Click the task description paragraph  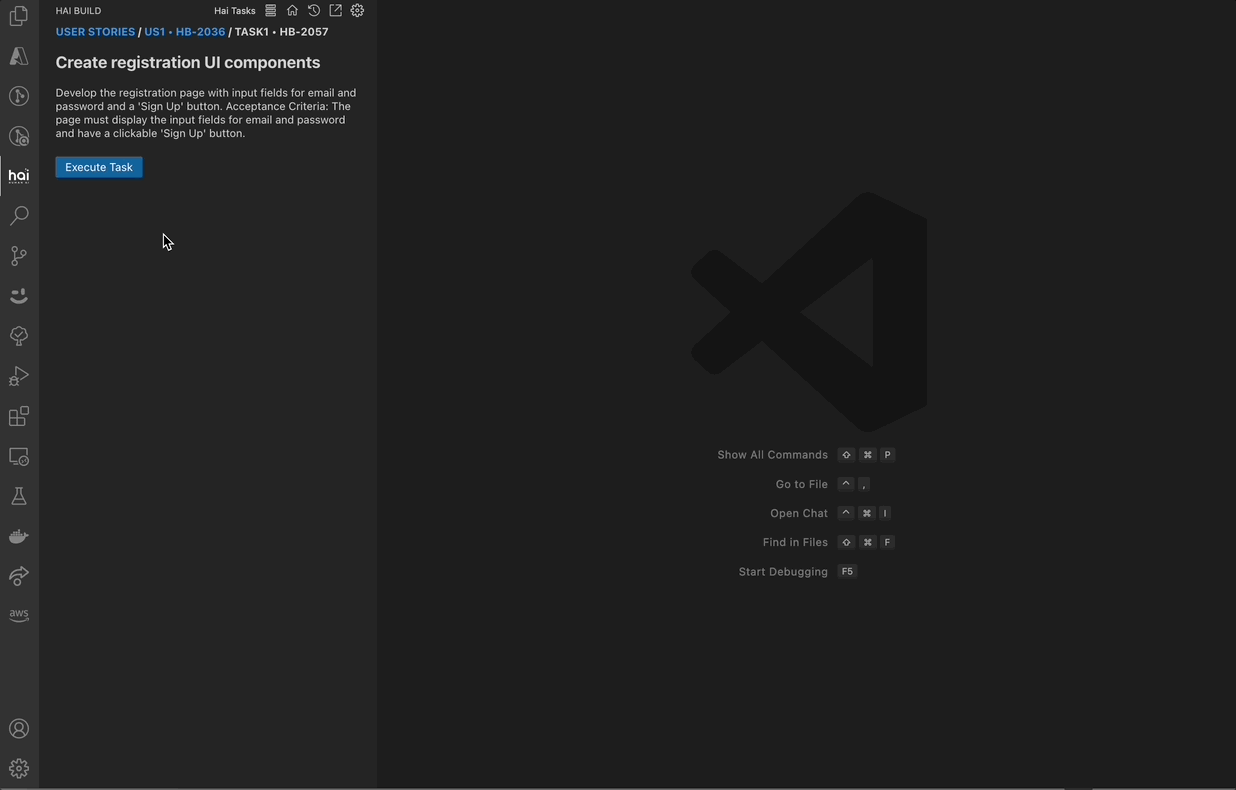[206, 113]
